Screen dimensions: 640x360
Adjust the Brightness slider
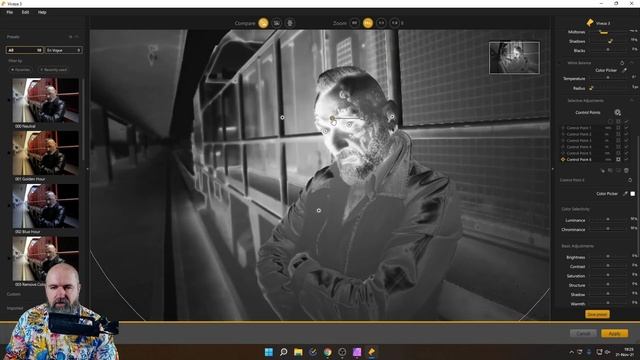(608, 257)
